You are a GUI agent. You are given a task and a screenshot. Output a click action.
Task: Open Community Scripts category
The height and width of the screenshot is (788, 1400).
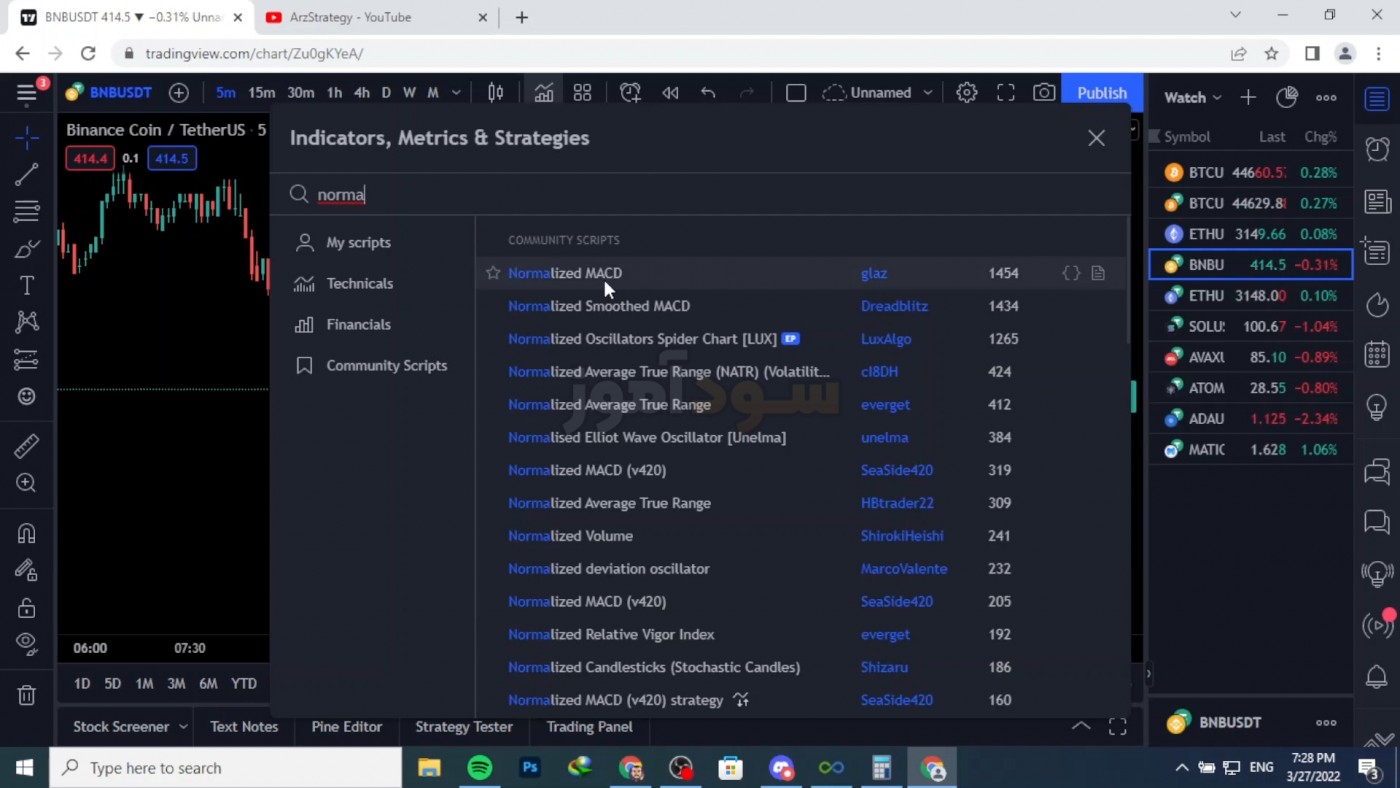pyautogui.click(x=386, y=365)
